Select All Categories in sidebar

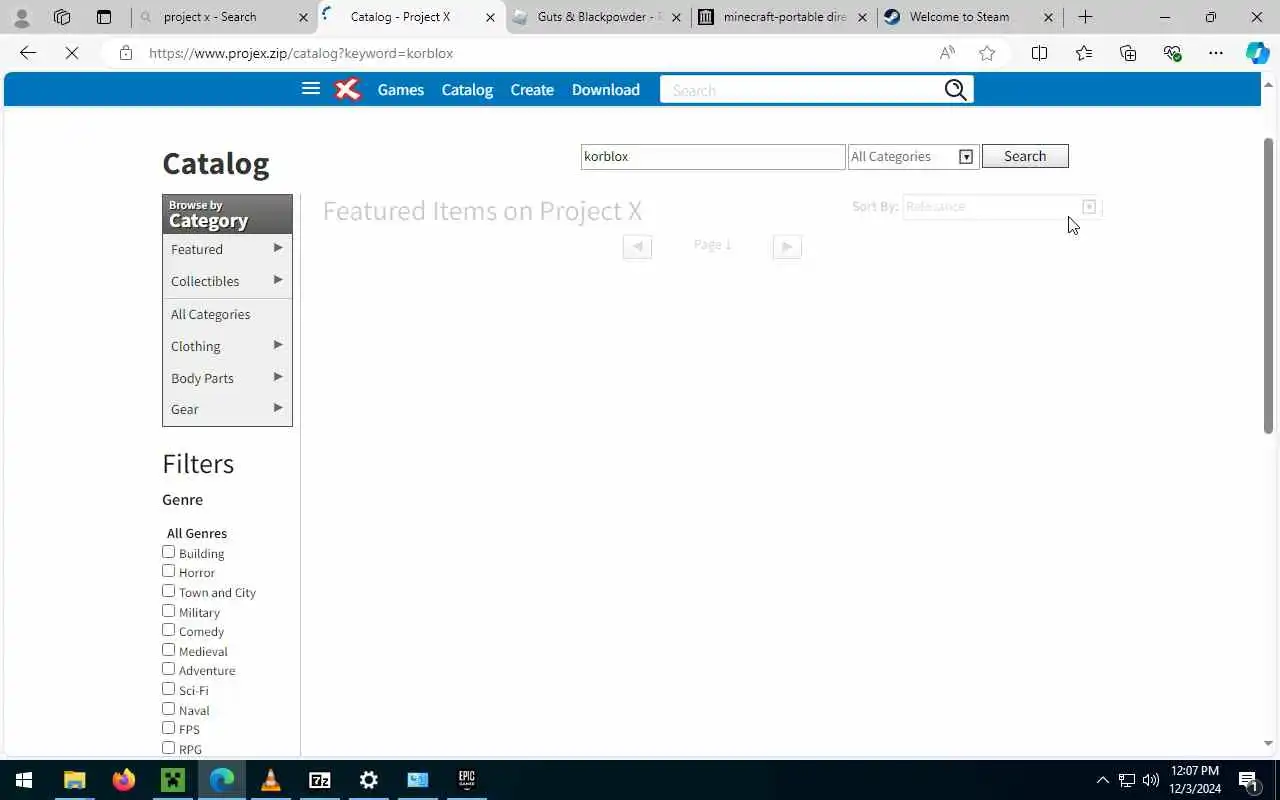point(211,314)
